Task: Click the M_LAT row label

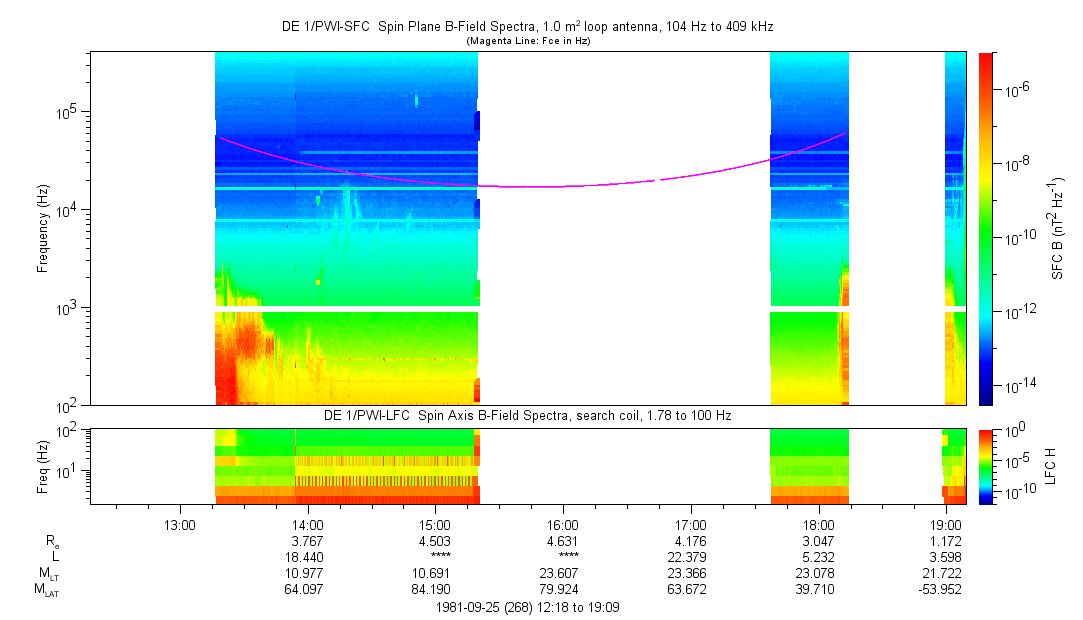Action: (45, 590)
